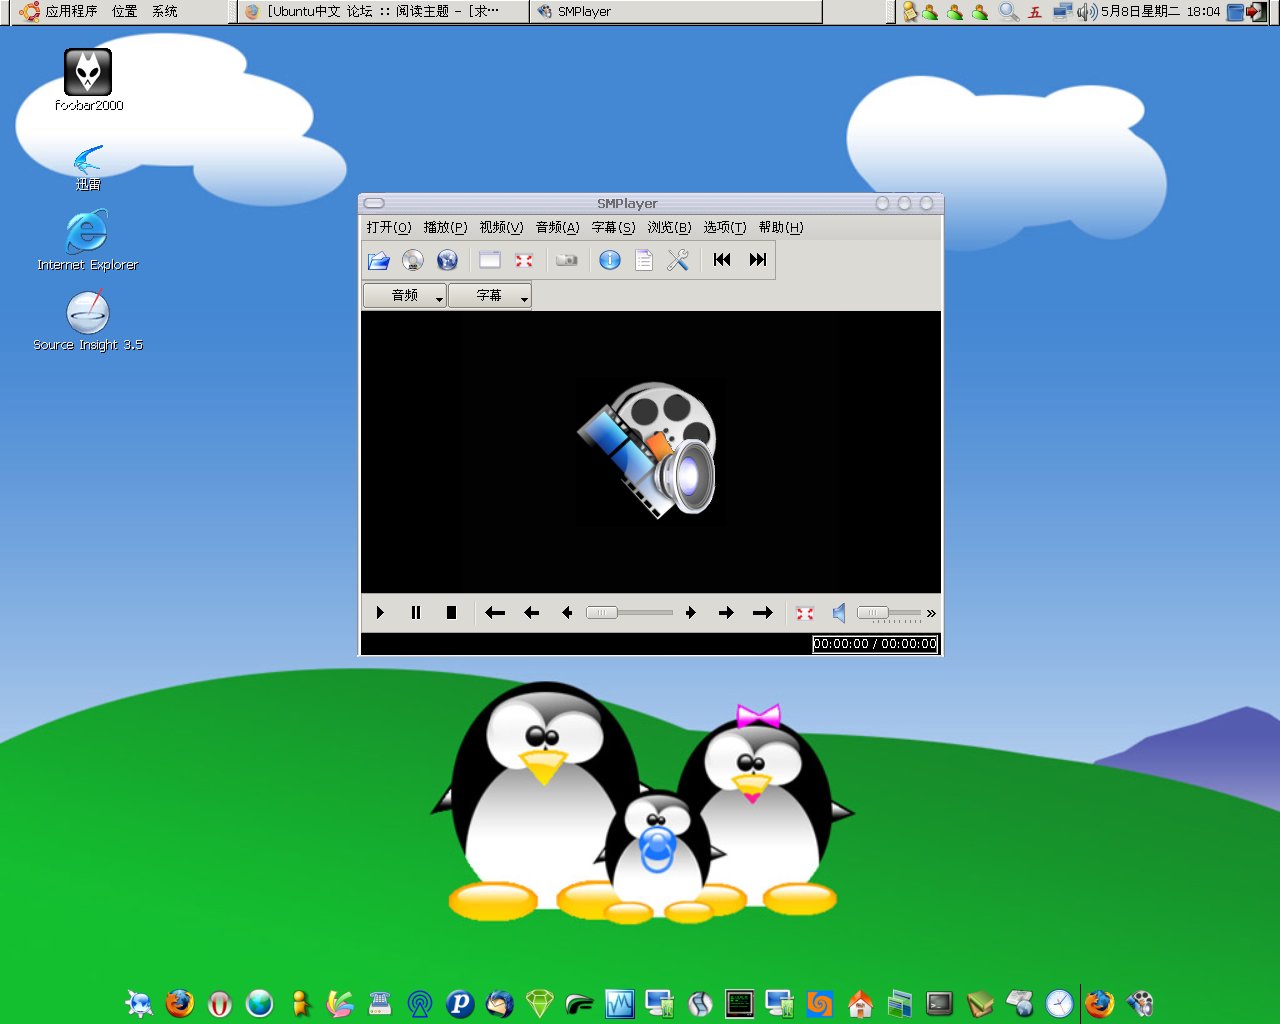Screen dimensions: 1280x1024
Task: Select the 迅雷 desktop icon
Action: click(x=88, y=168)
